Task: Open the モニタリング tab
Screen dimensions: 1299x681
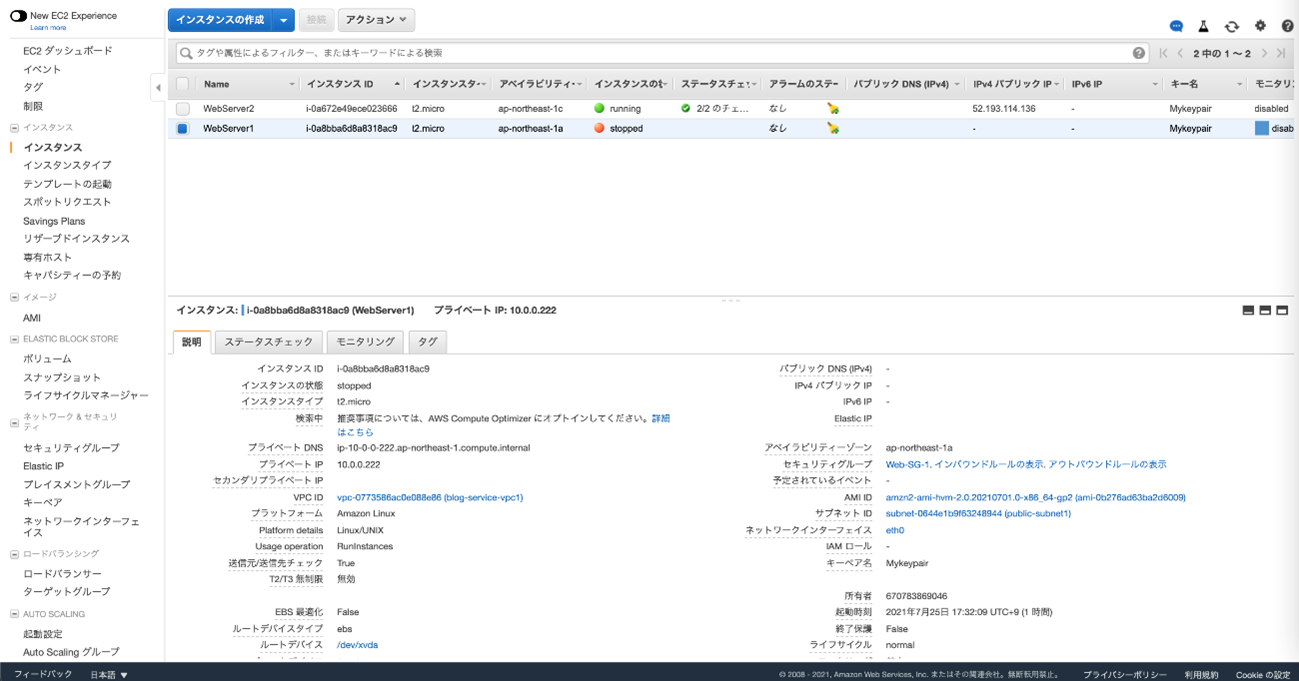Action: tap(365, 342)
